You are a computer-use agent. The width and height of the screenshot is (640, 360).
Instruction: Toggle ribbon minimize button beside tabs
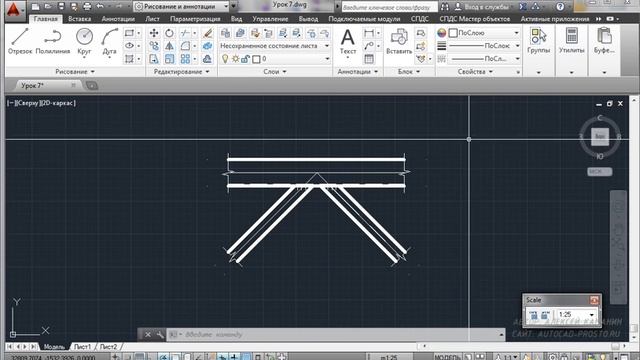click(610, 19)
